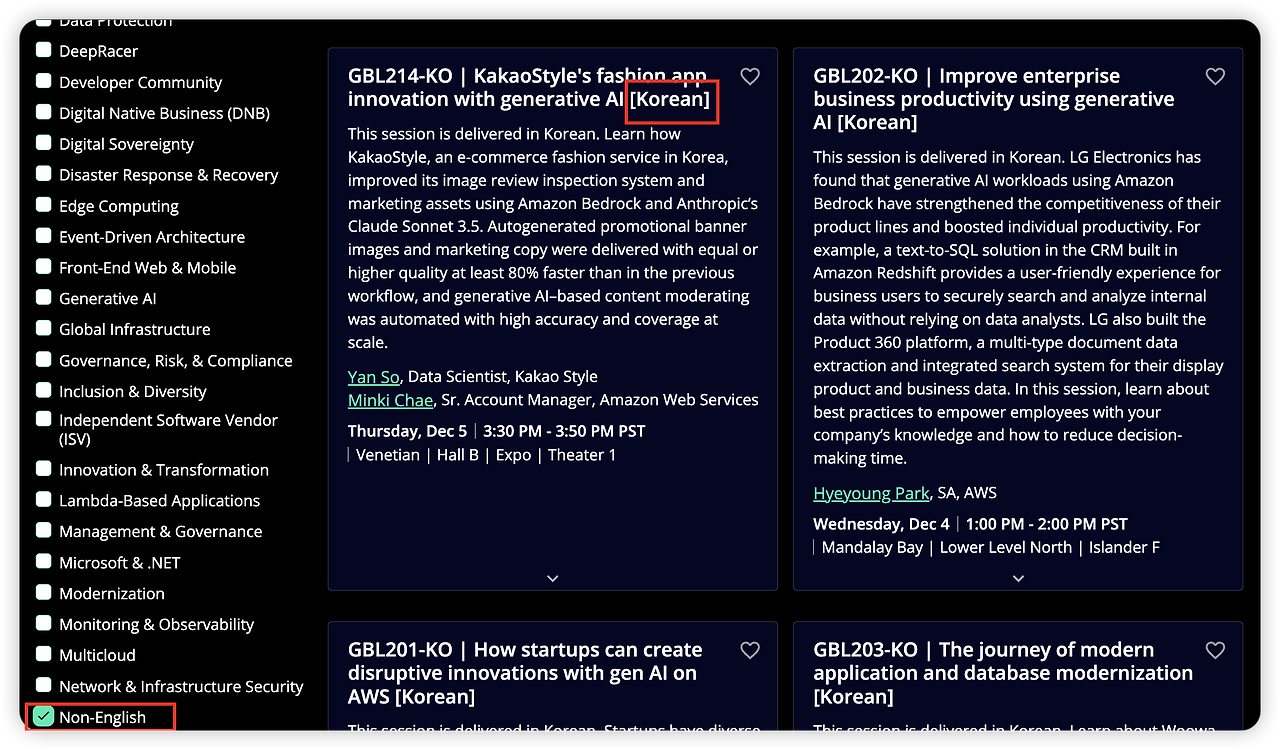Open speaker Minki Chae's profile link
This screenshot has width=1280, height=750.
coord(390,400)
